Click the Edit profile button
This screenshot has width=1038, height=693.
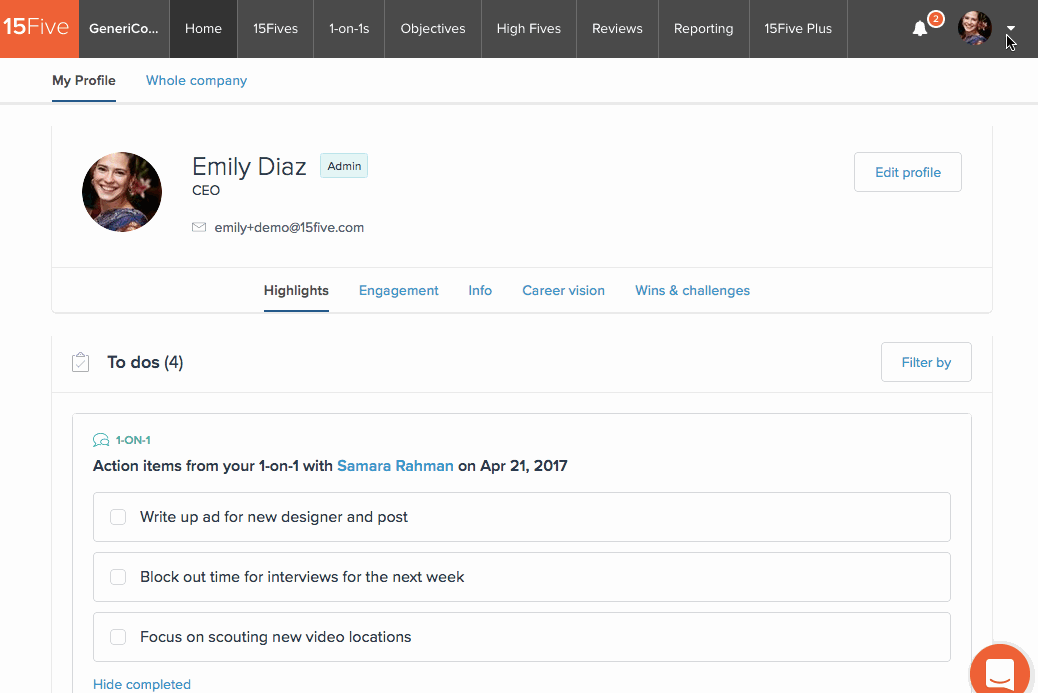(908, 172)
